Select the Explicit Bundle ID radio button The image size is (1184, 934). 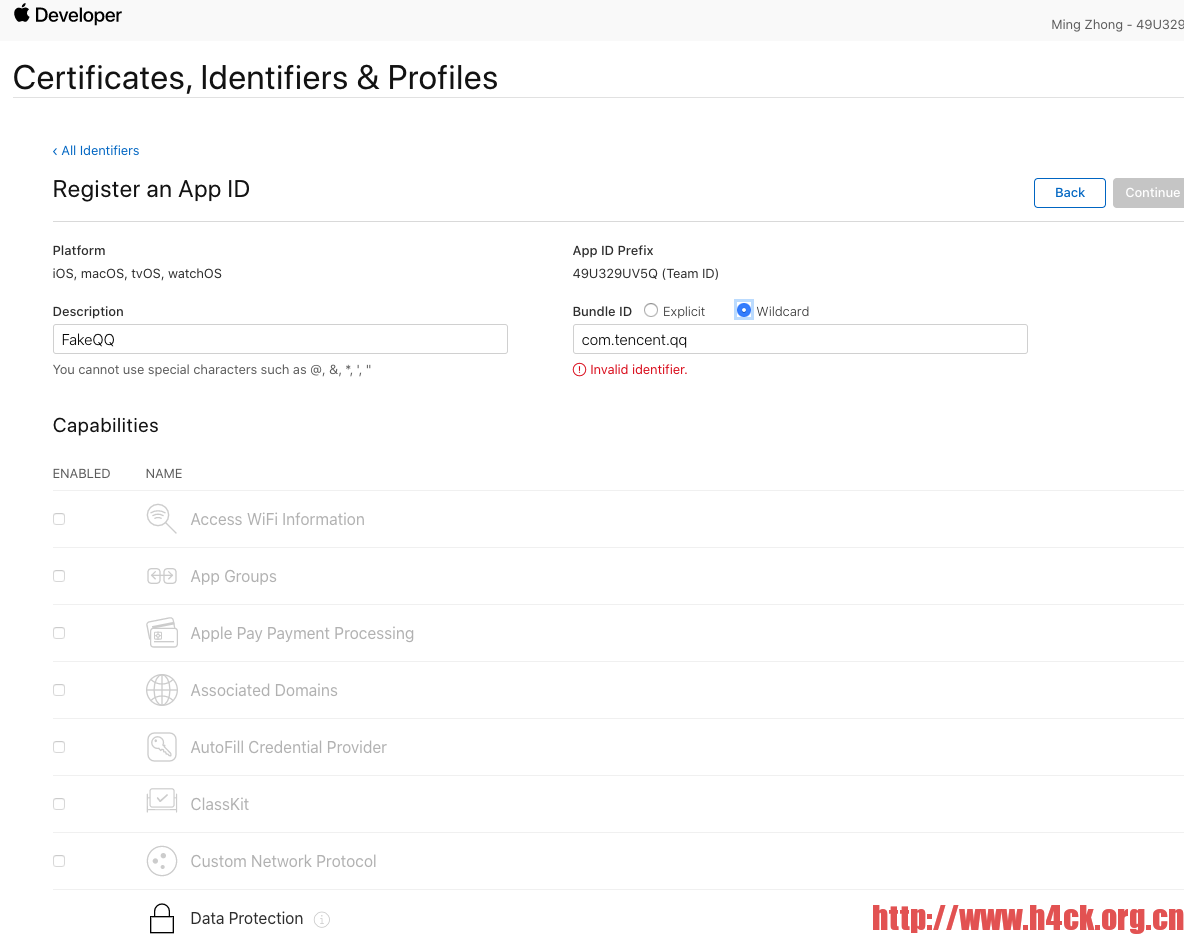tap(651, 310)
